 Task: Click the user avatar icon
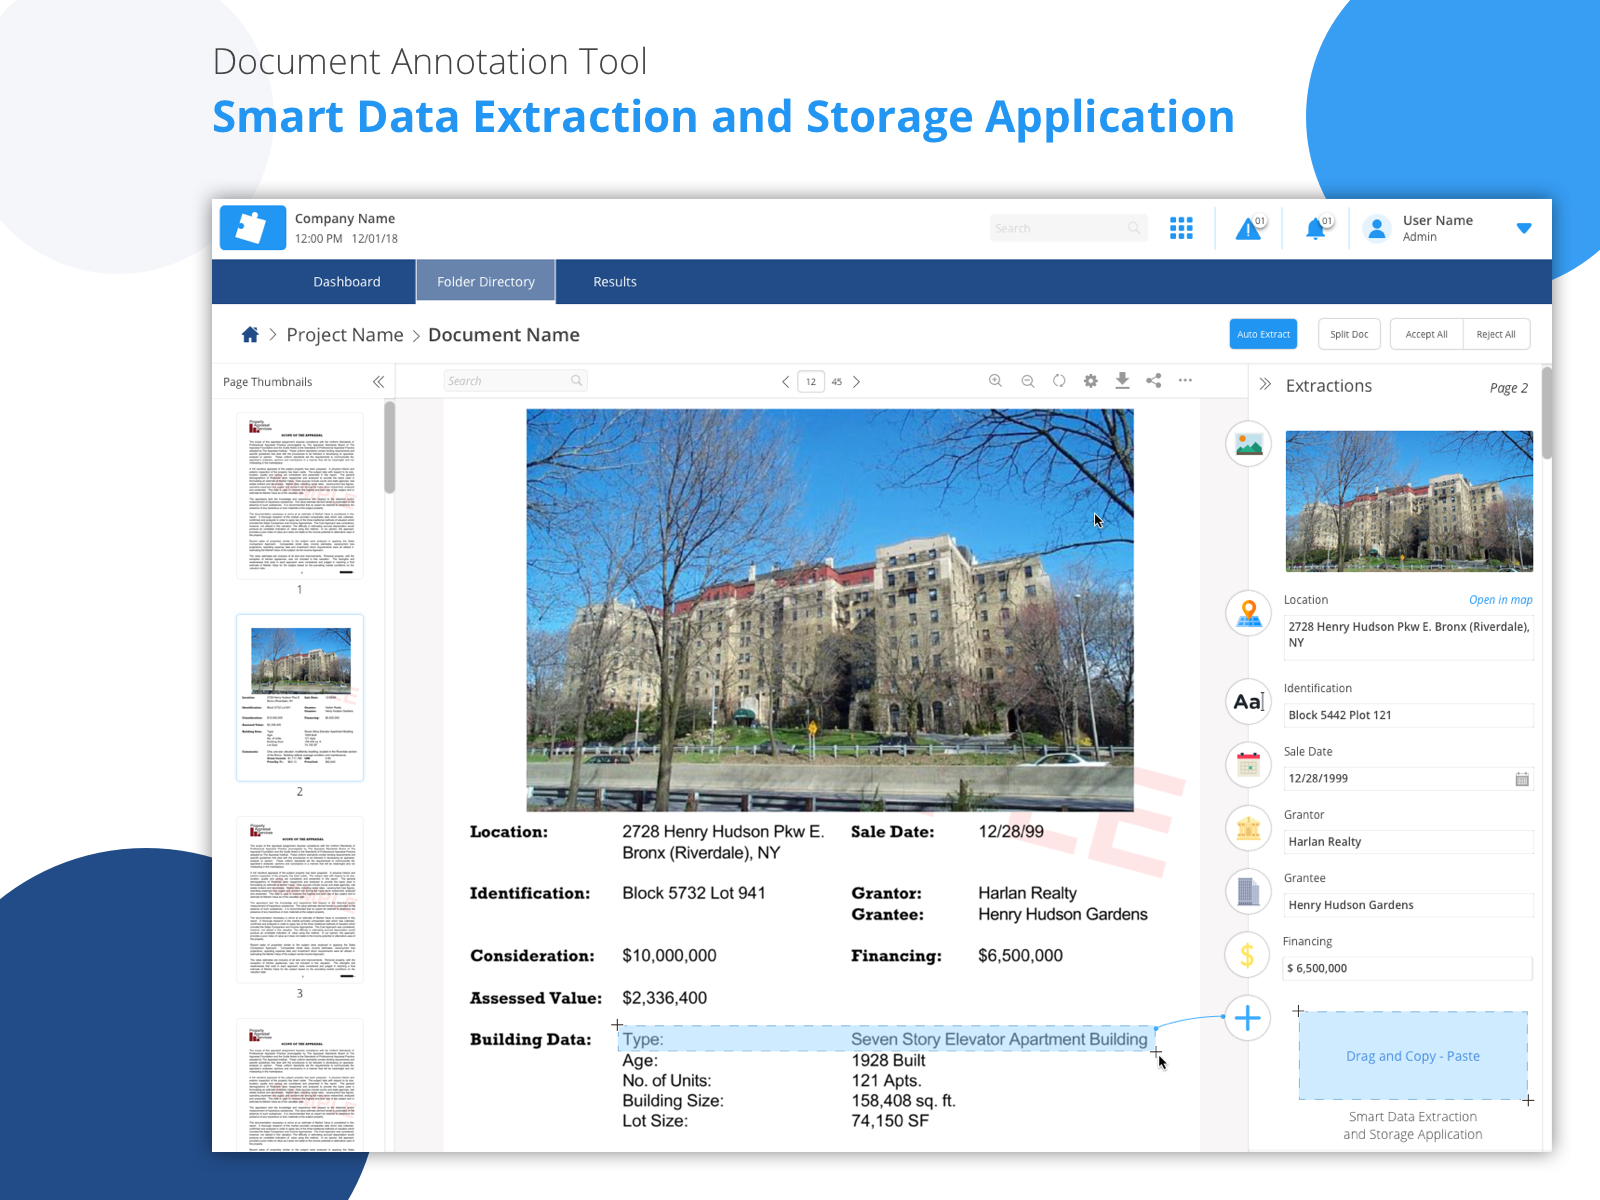[1377, 229]
